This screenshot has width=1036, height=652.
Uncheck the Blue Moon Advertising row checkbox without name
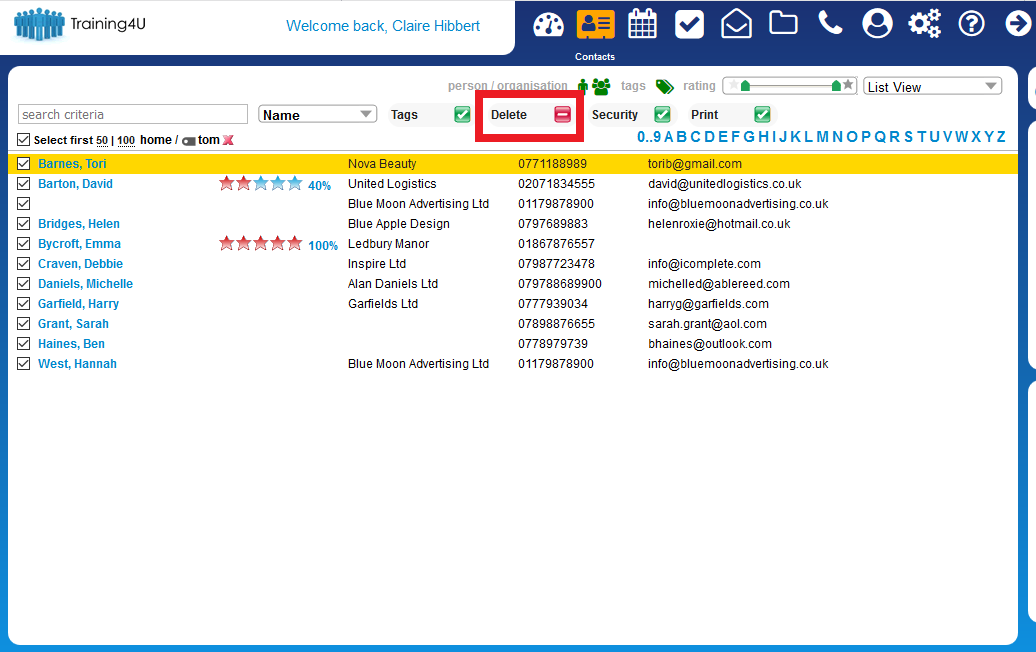click(x=24, y=203)
